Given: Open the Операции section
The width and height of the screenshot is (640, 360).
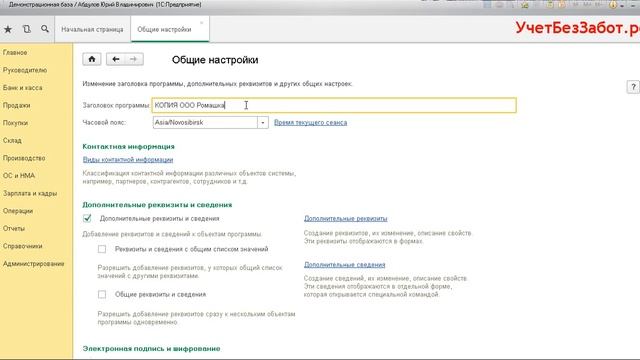Looking at the screenshot, I should [18, 211].
